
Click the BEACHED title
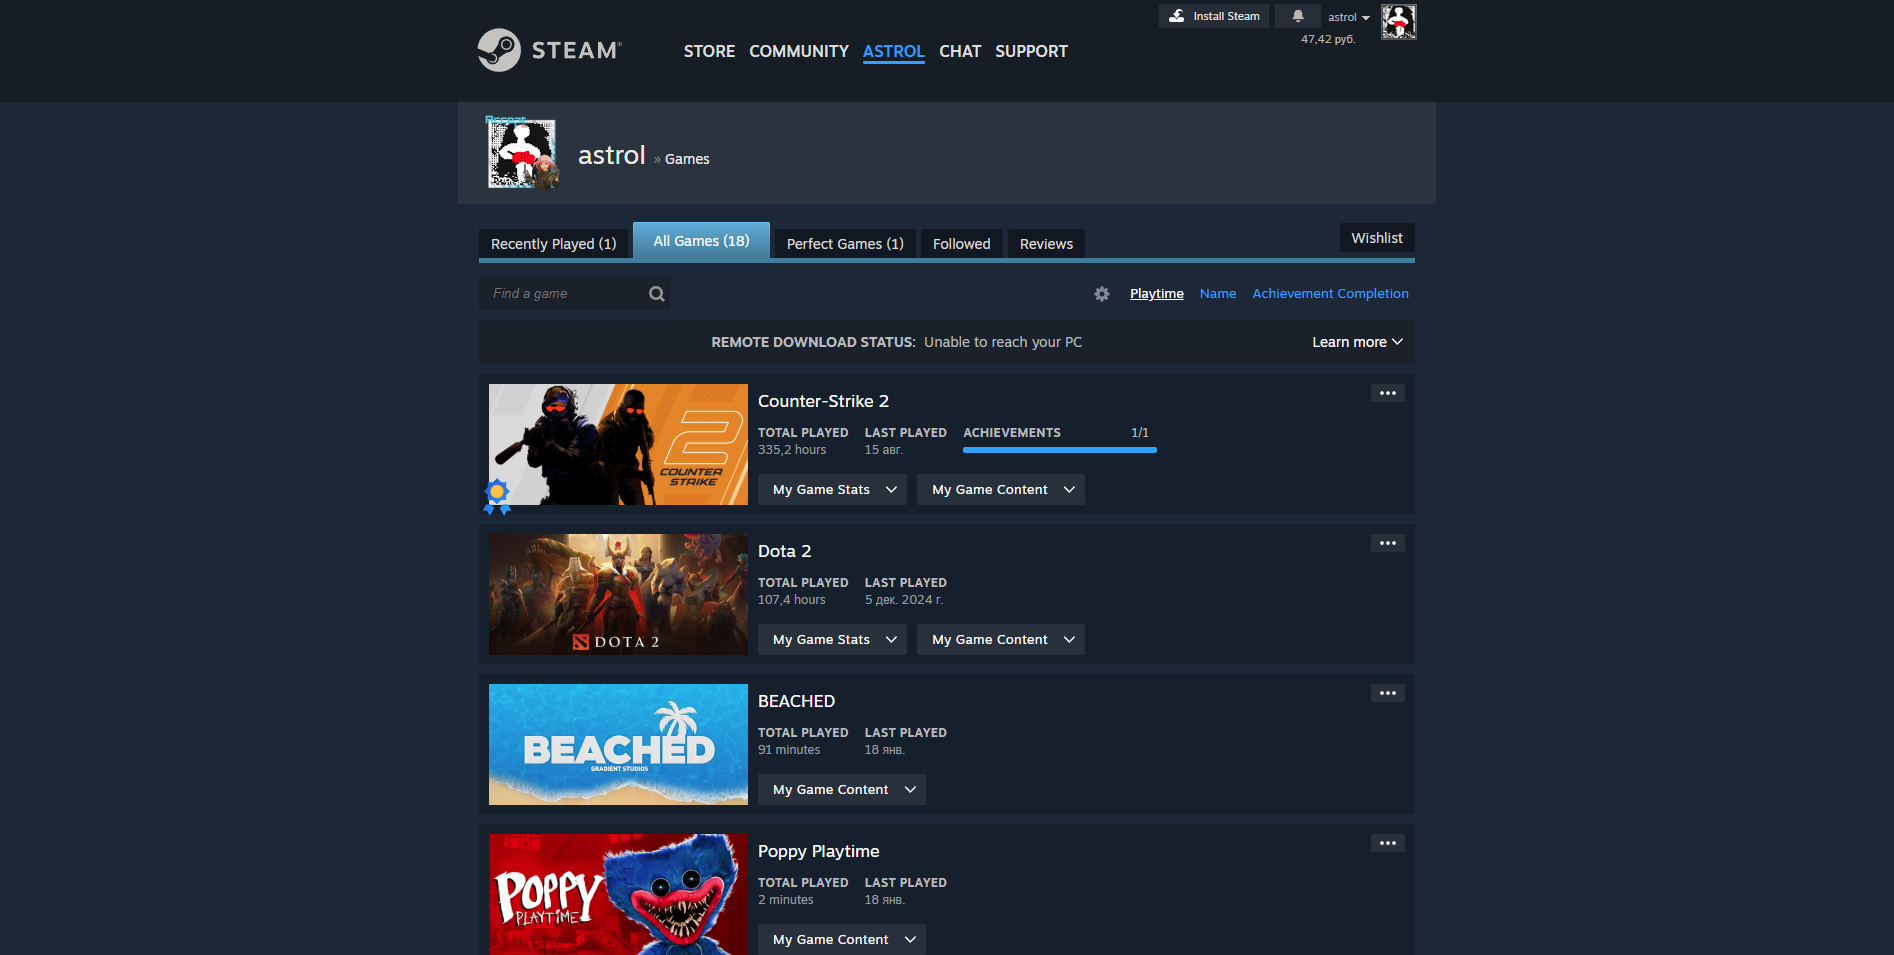tap(796, 701)
